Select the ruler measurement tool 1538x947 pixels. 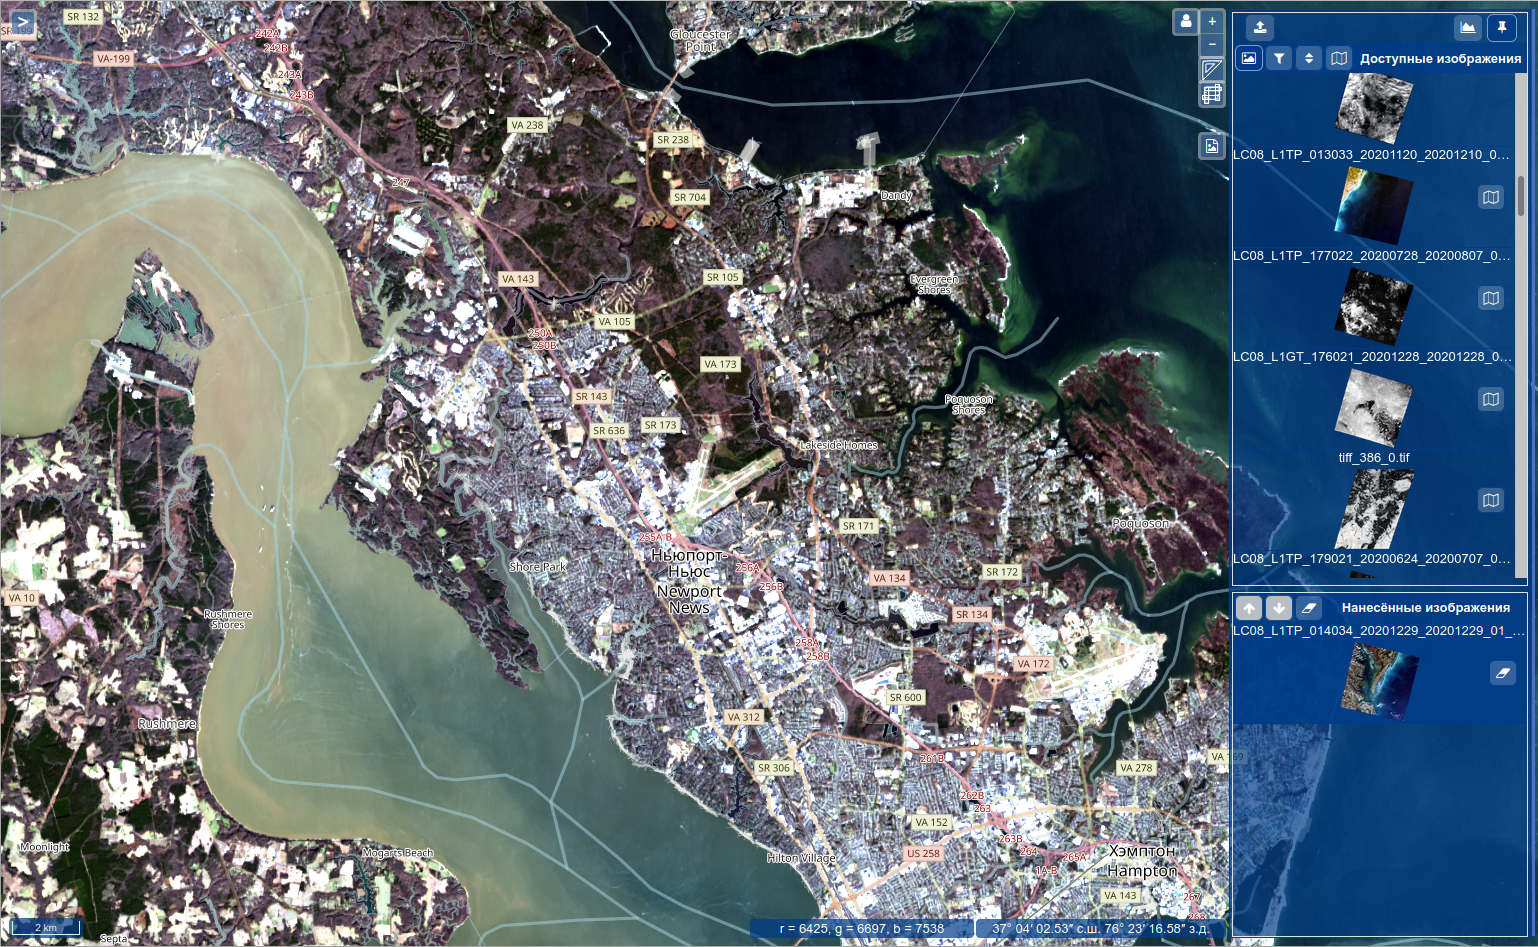(x=1212, y=69)
